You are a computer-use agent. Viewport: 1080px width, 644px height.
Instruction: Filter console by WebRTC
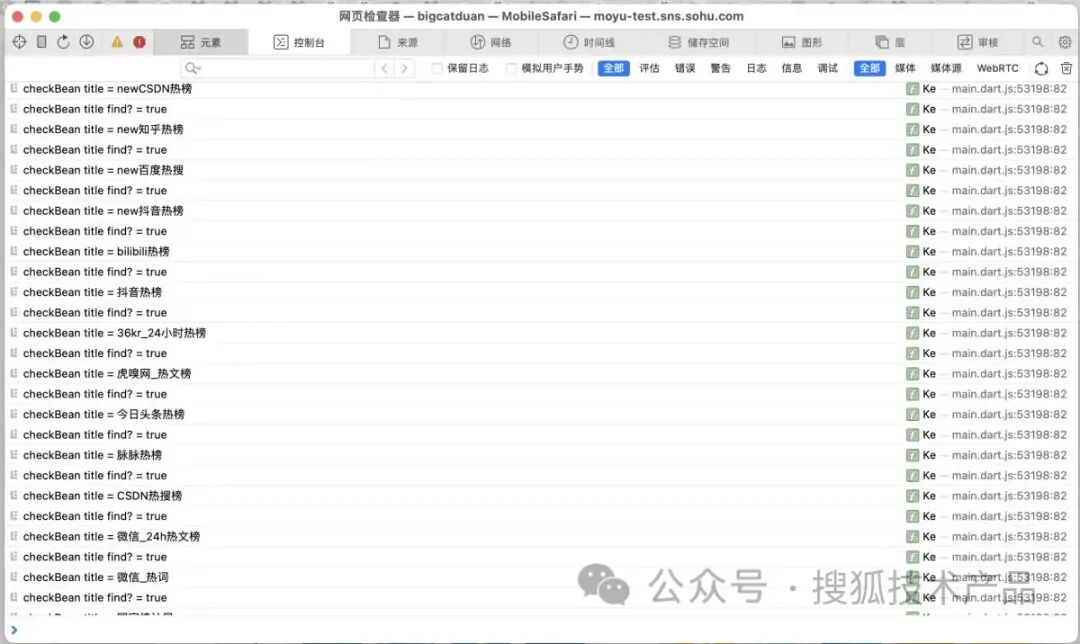click(x=997, y=68)
